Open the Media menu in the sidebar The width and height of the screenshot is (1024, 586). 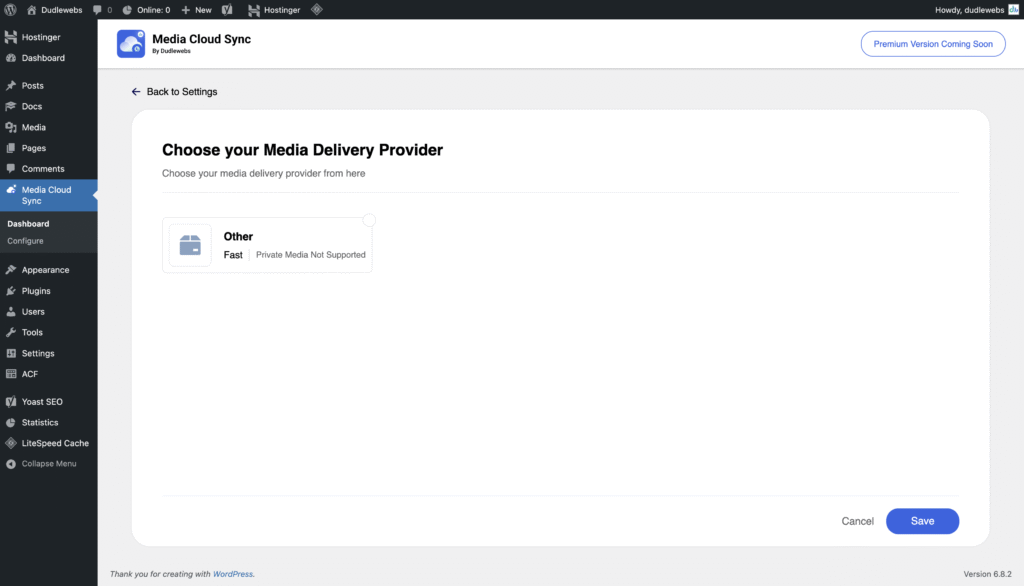pyautogui.click(x=33, y=127)
